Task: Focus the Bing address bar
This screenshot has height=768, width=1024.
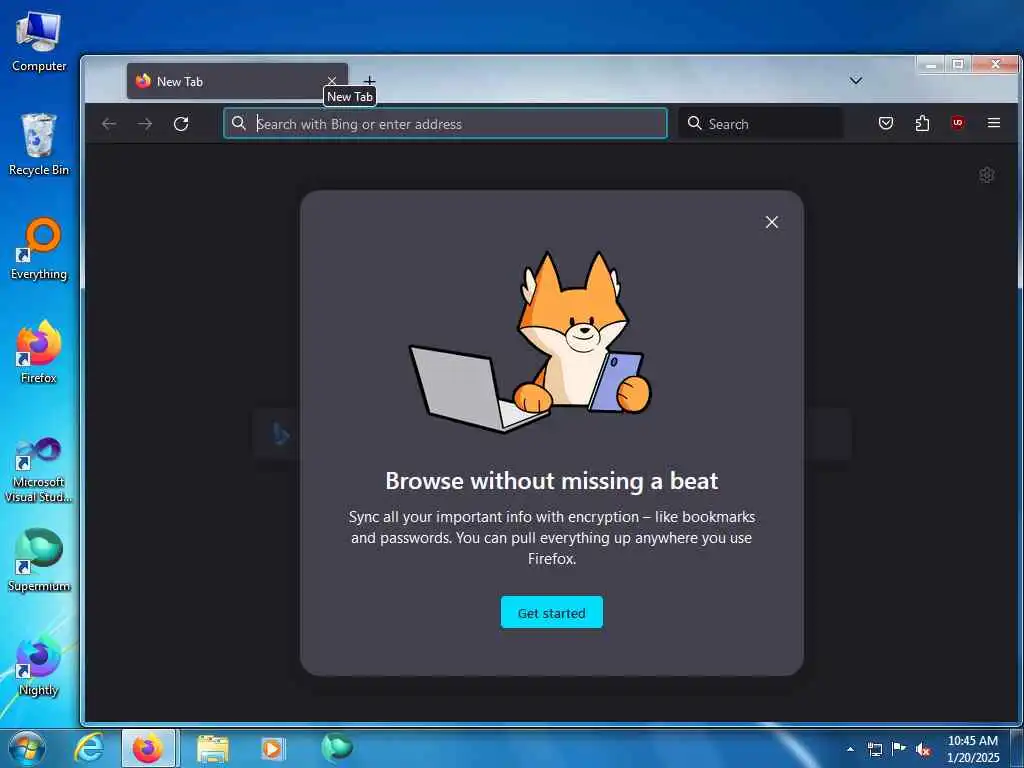Action: (x=445, y=123)
